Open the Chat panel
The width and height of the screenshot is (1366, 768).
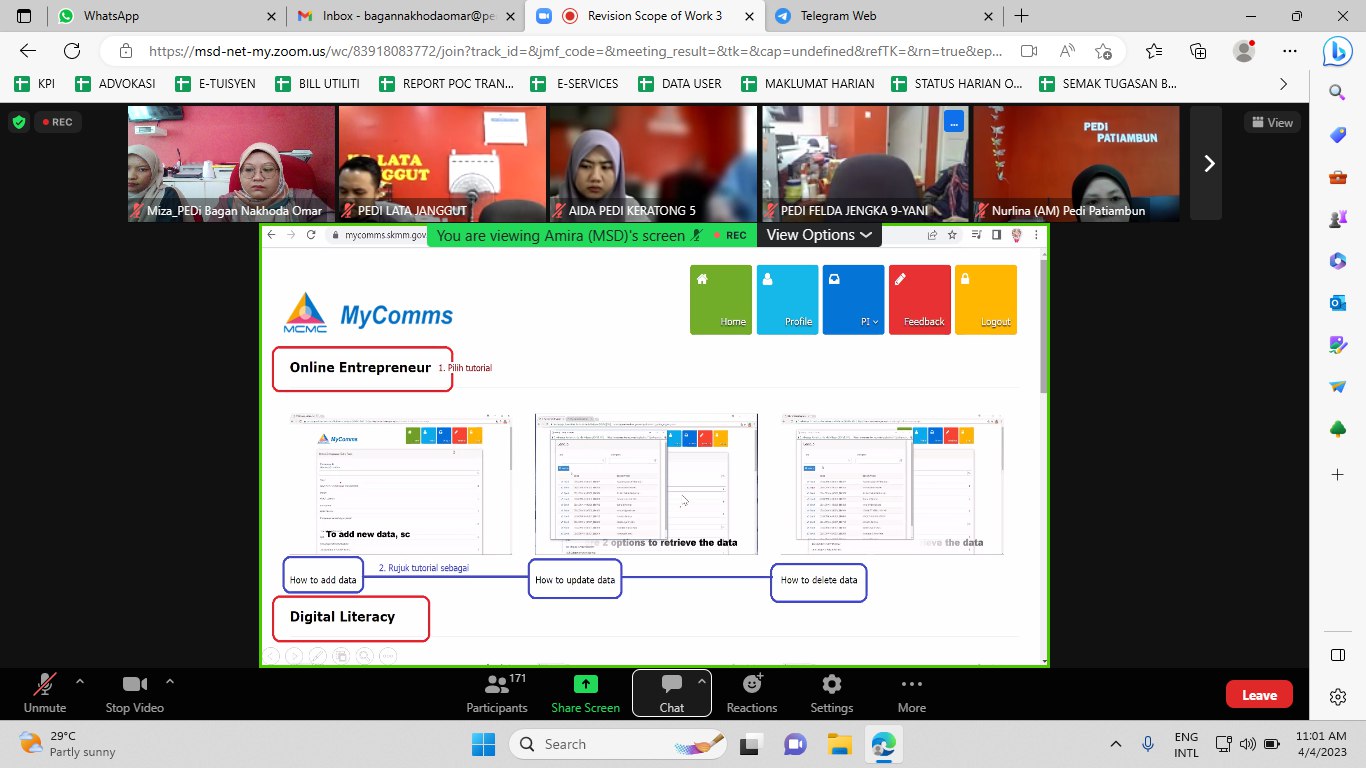671,693
